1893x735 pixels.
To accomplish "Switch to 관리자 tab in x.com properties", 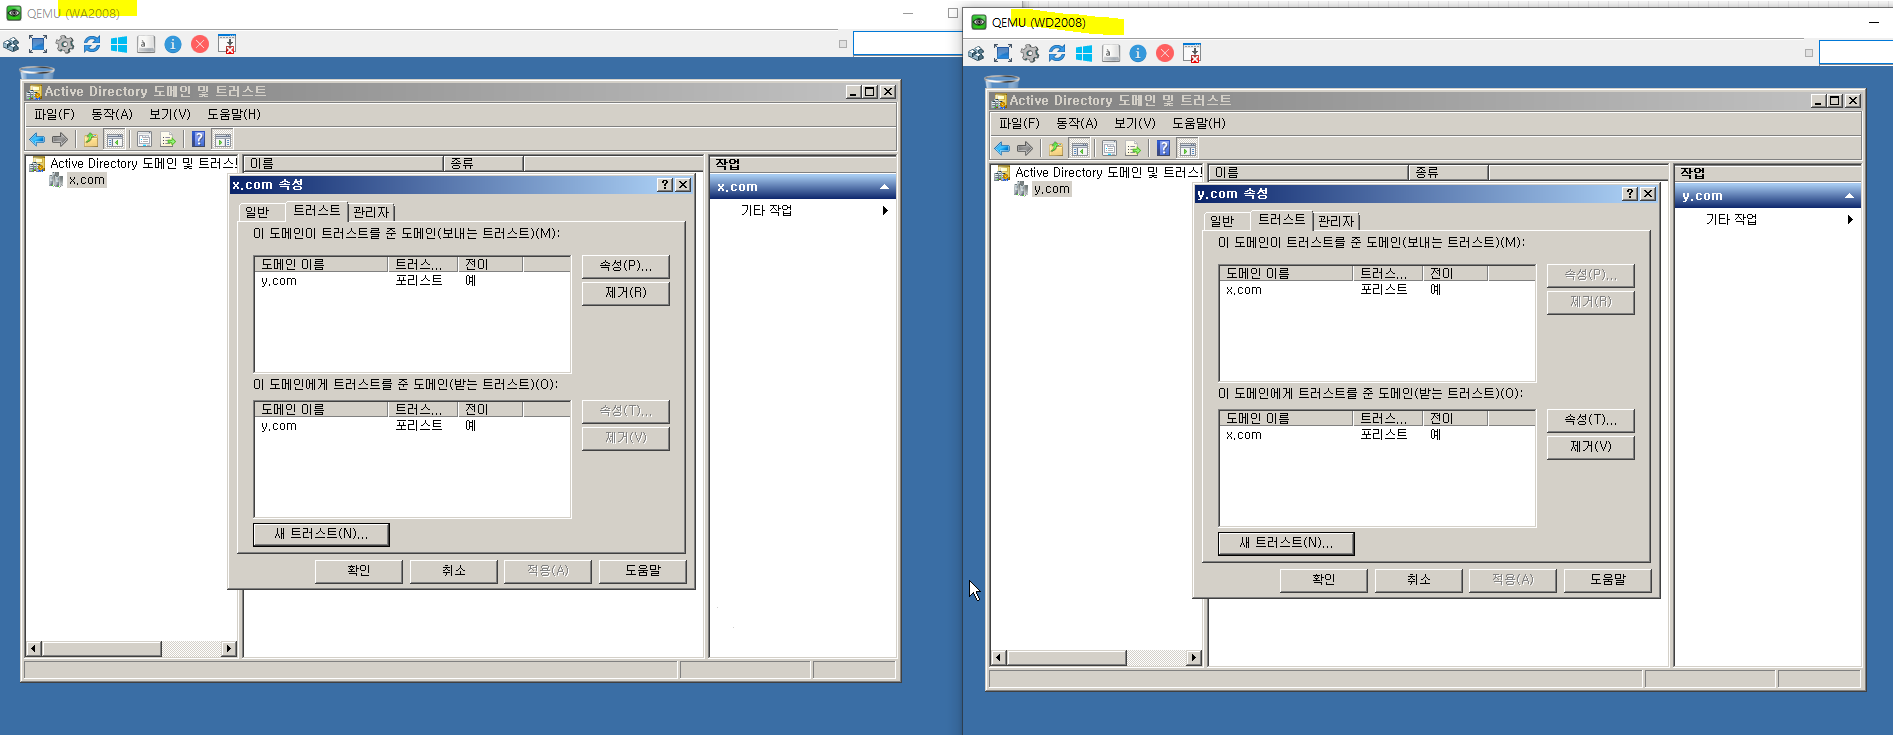I will coord(371,212).
